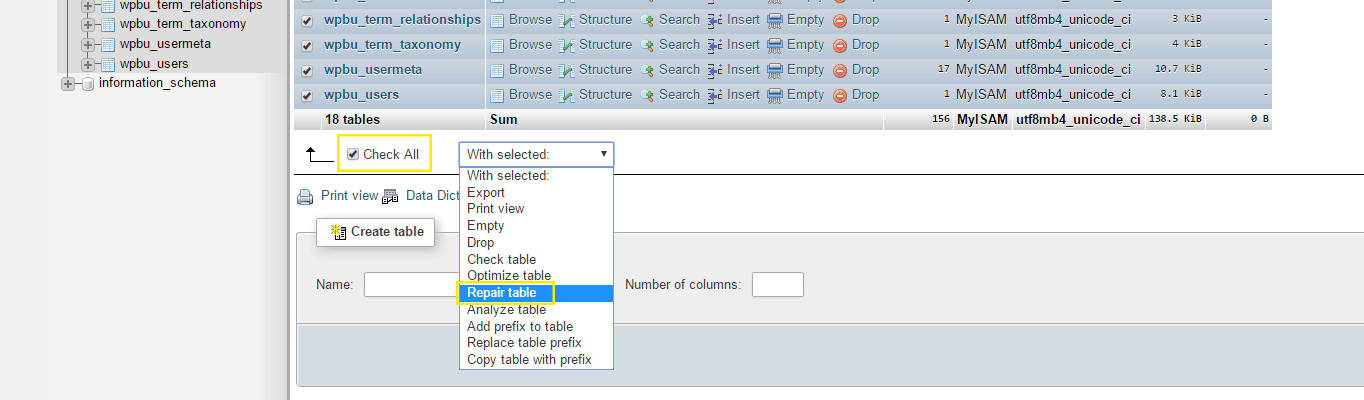Image resolution: width=1364 pixels, height=400 pixels.
Task: Select the highlighted Repair table option
Action: tap(536, 293)
